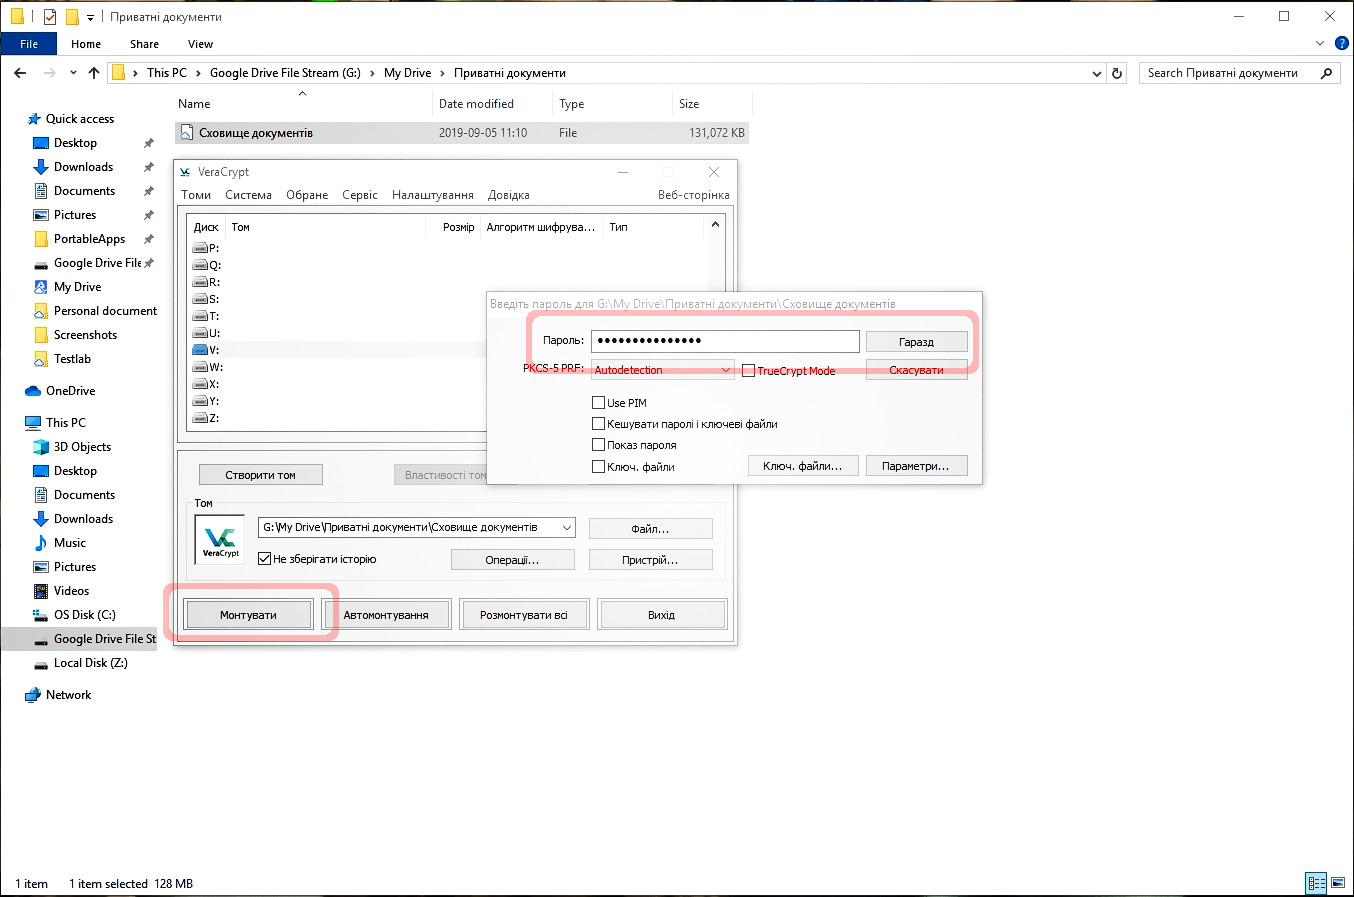Viewport: 1354px width, 897px height.
Task: Switch to Large icons view icon
Action: [x=1338, y=883]
